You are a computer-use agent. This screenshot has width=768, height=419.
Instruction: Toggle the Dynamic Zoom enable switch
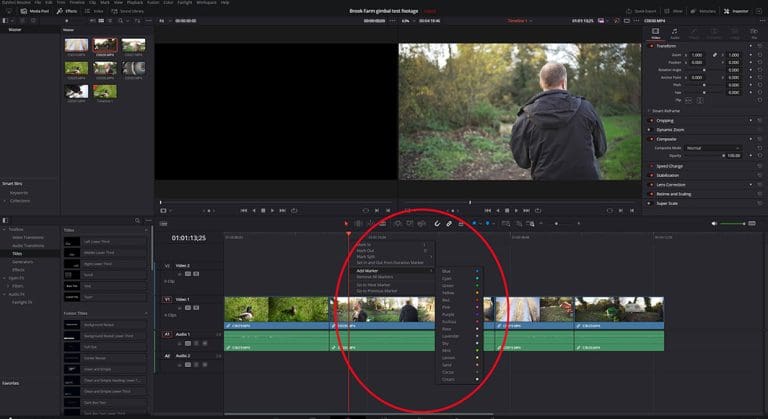click(651, 129)
